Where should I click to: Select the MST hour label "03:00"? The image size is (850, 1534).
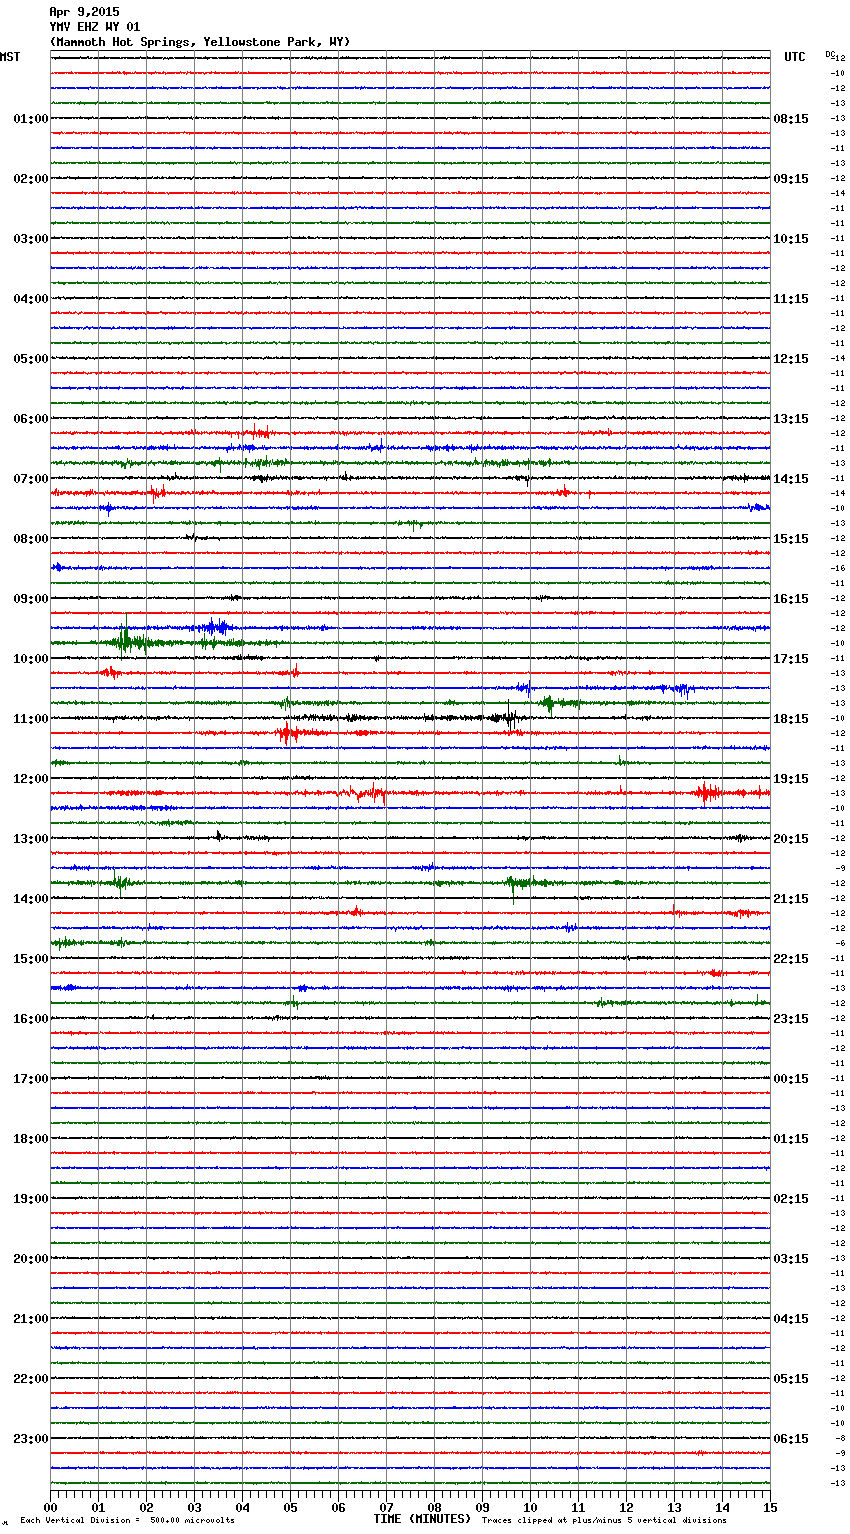pos(31,239)
